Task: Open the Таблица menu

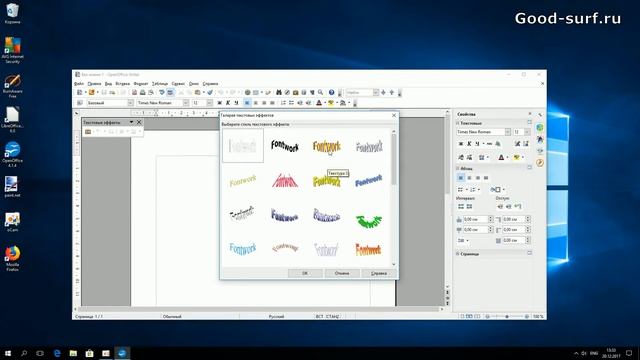Action: (160, 84)
